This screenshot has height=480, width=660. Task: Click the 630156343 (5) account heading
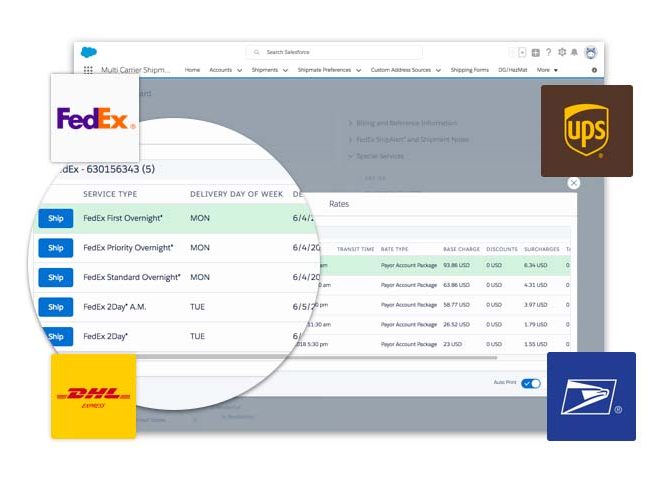click(120, 169)
